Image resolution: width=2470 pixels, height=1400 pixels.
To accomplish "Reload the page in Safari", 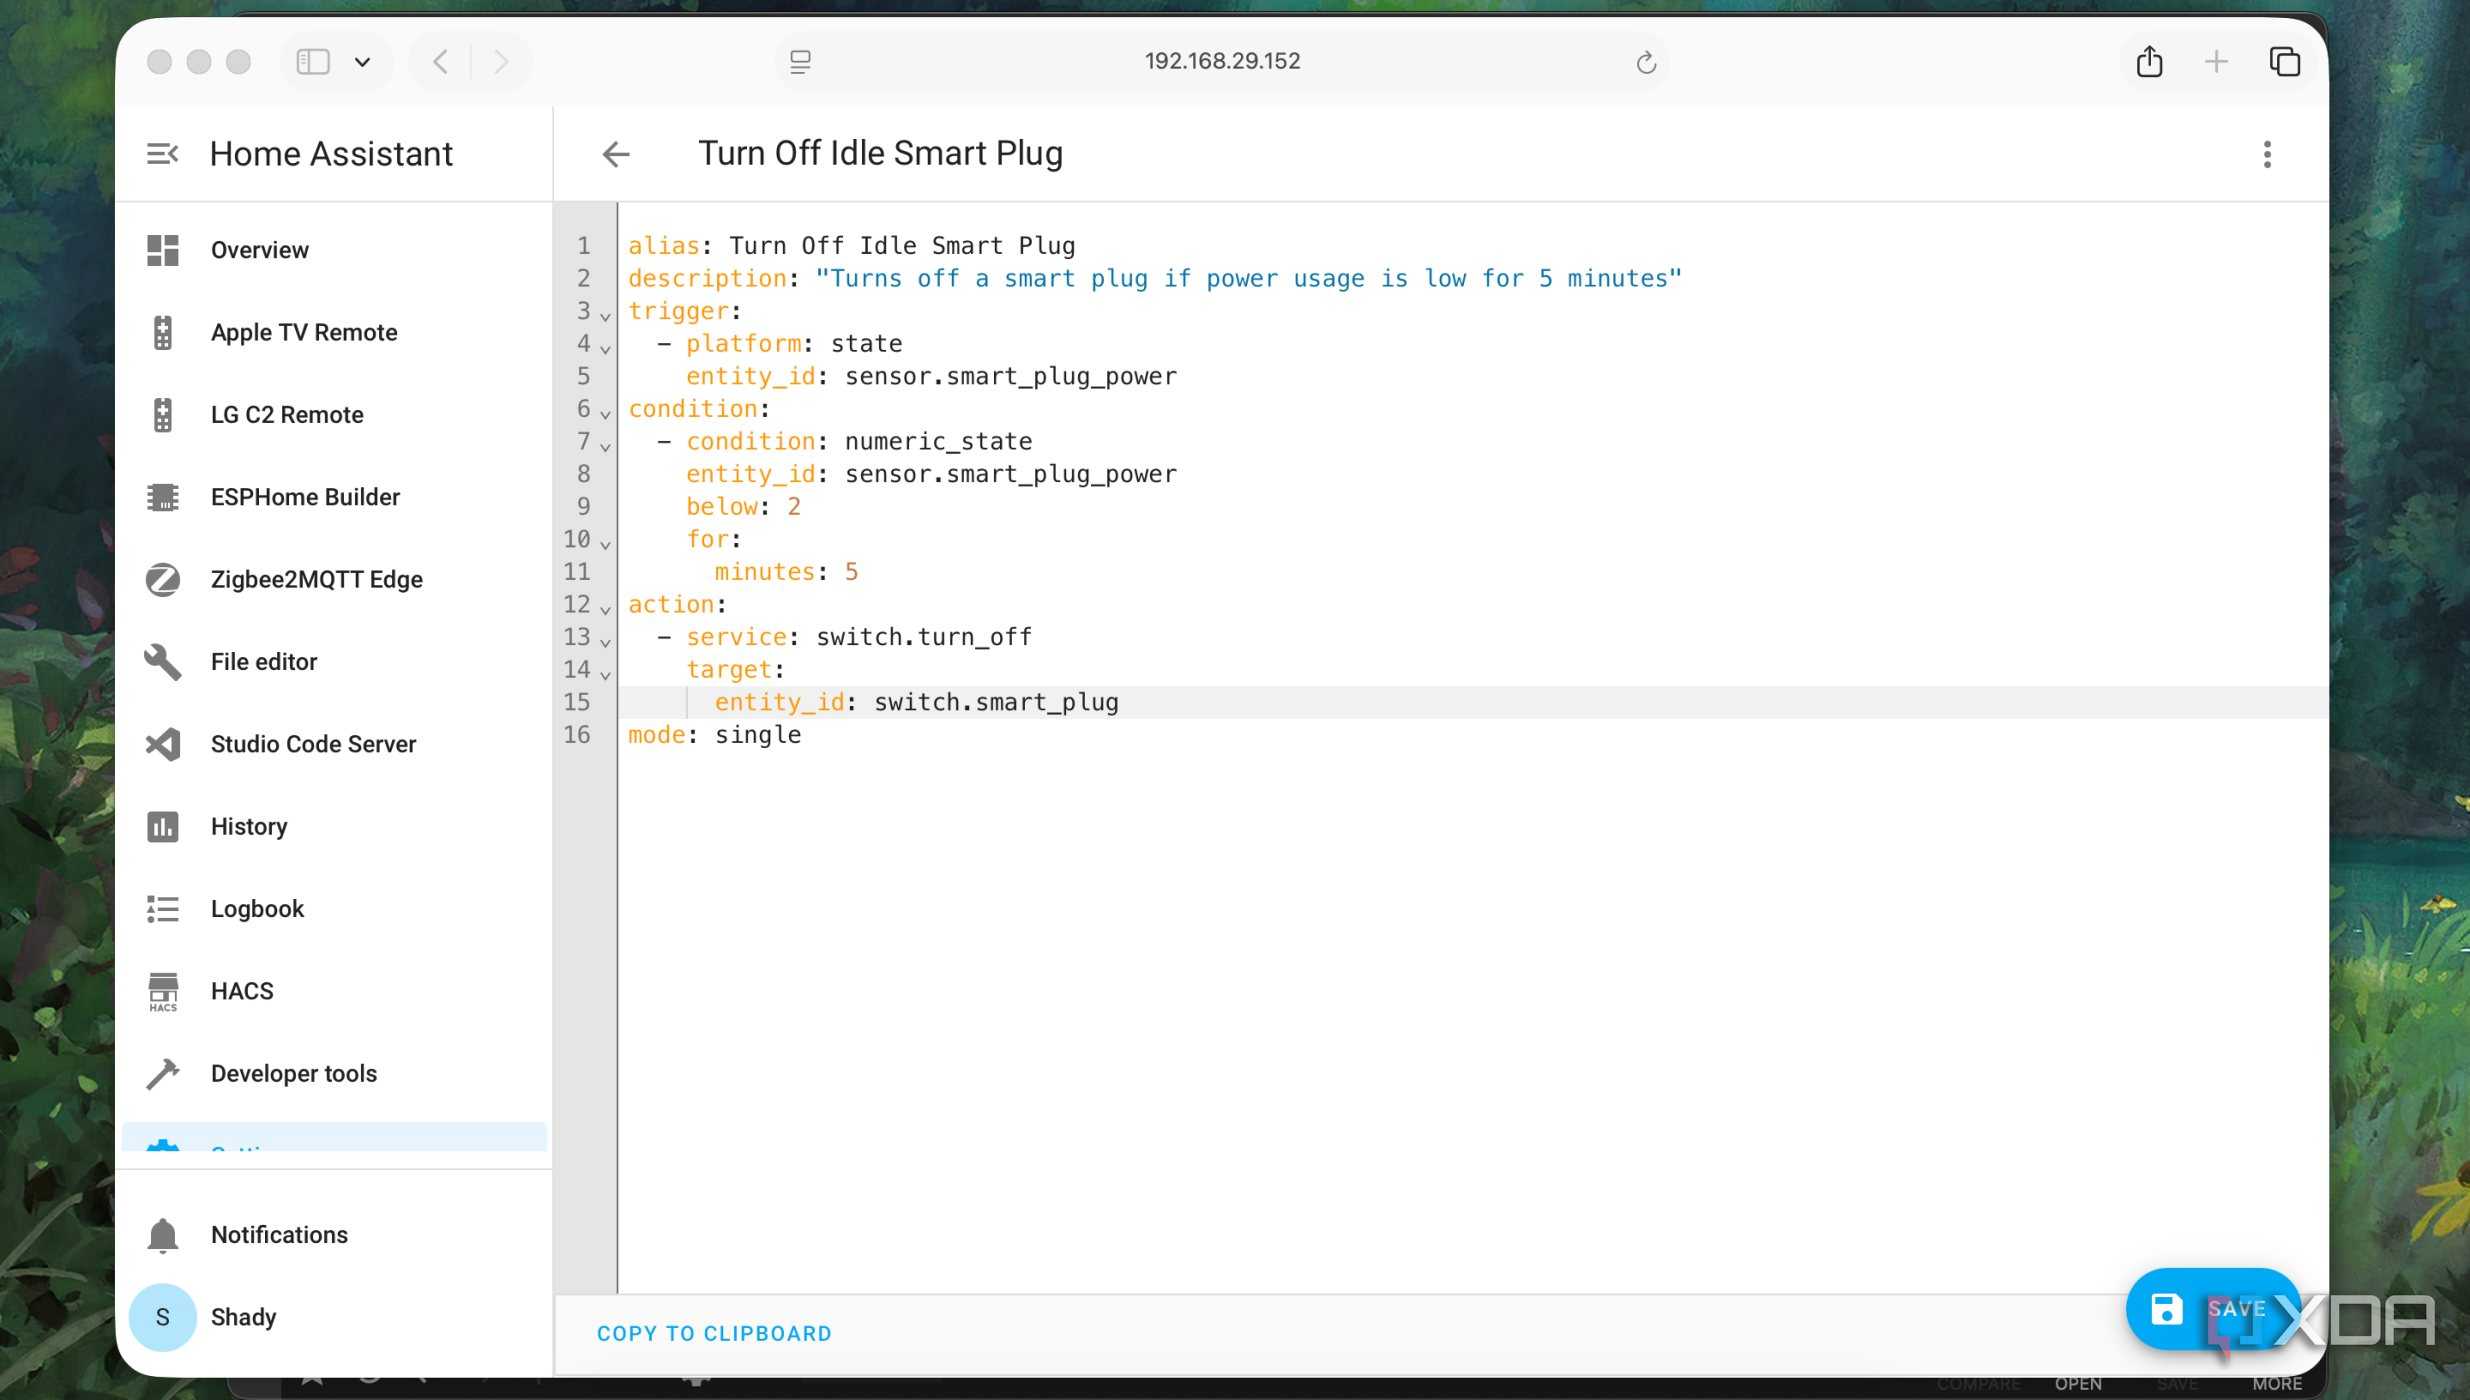I will (x=1645, y=62).
